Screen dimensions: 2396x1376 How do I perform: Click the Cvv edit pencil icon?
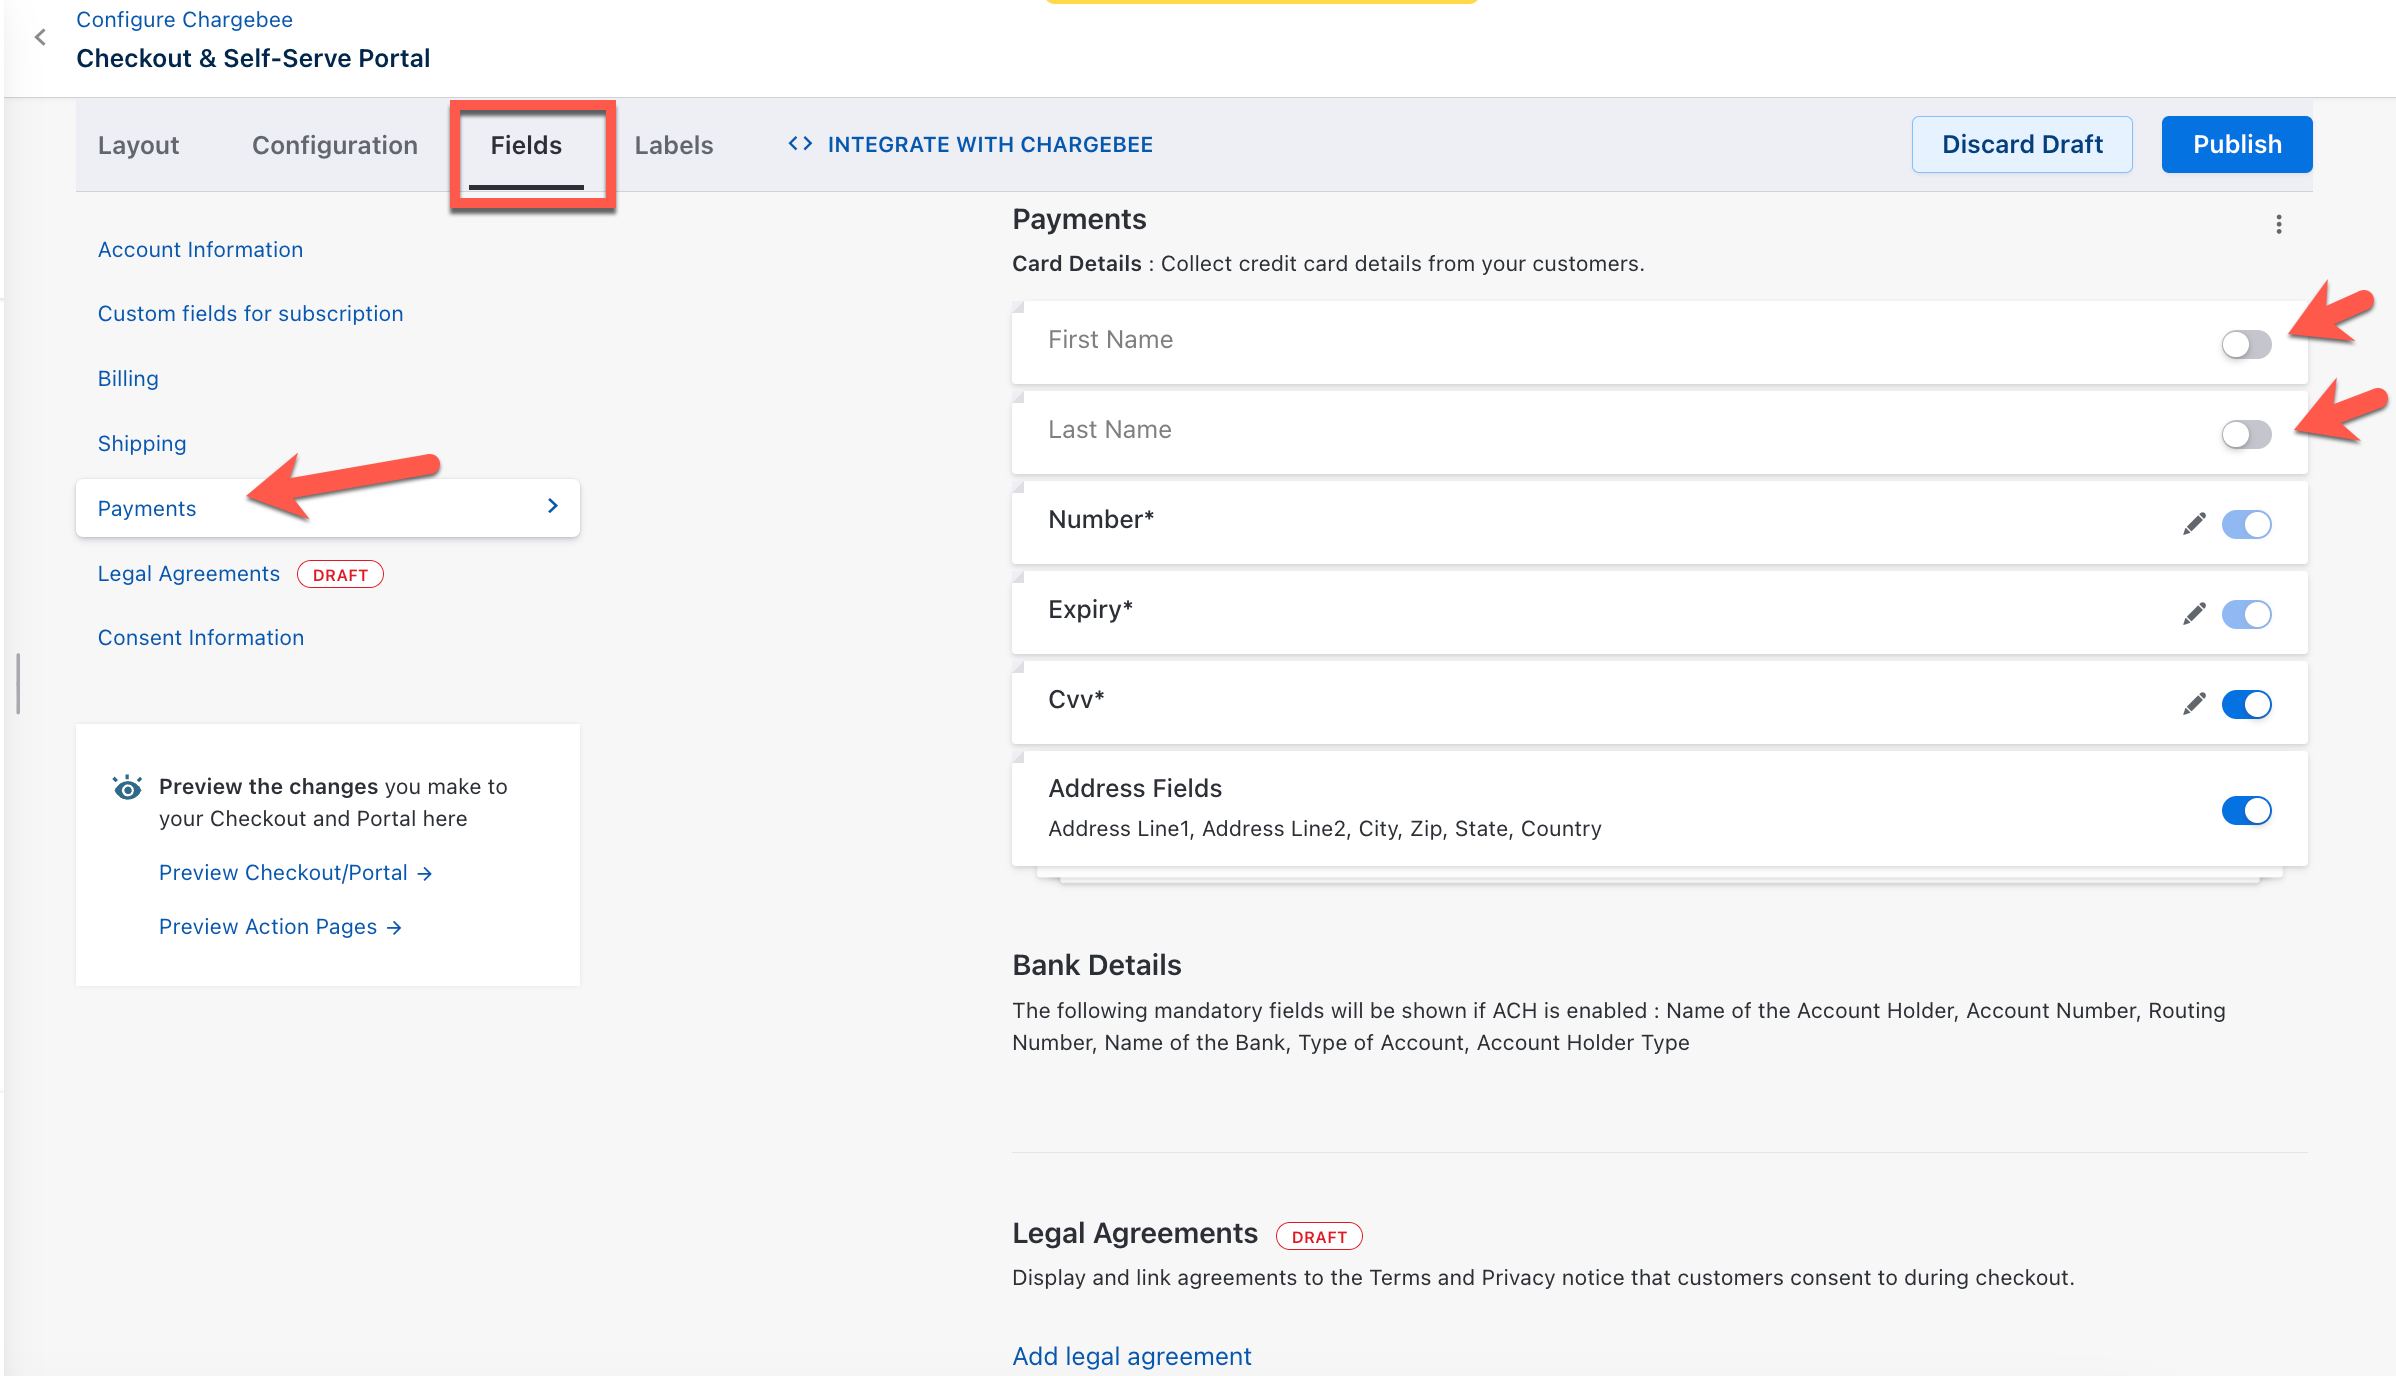2194,704
